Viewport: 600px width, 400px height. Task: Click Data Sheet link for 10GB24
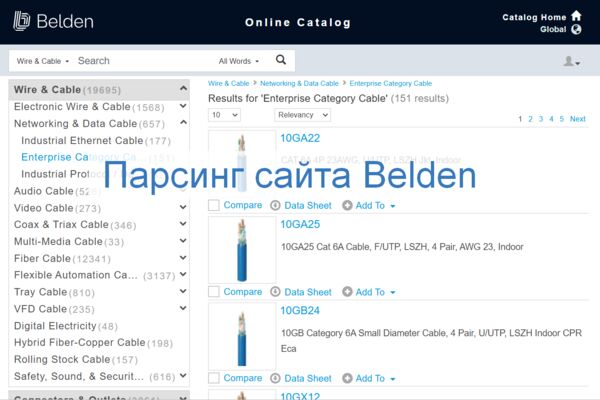308,378
